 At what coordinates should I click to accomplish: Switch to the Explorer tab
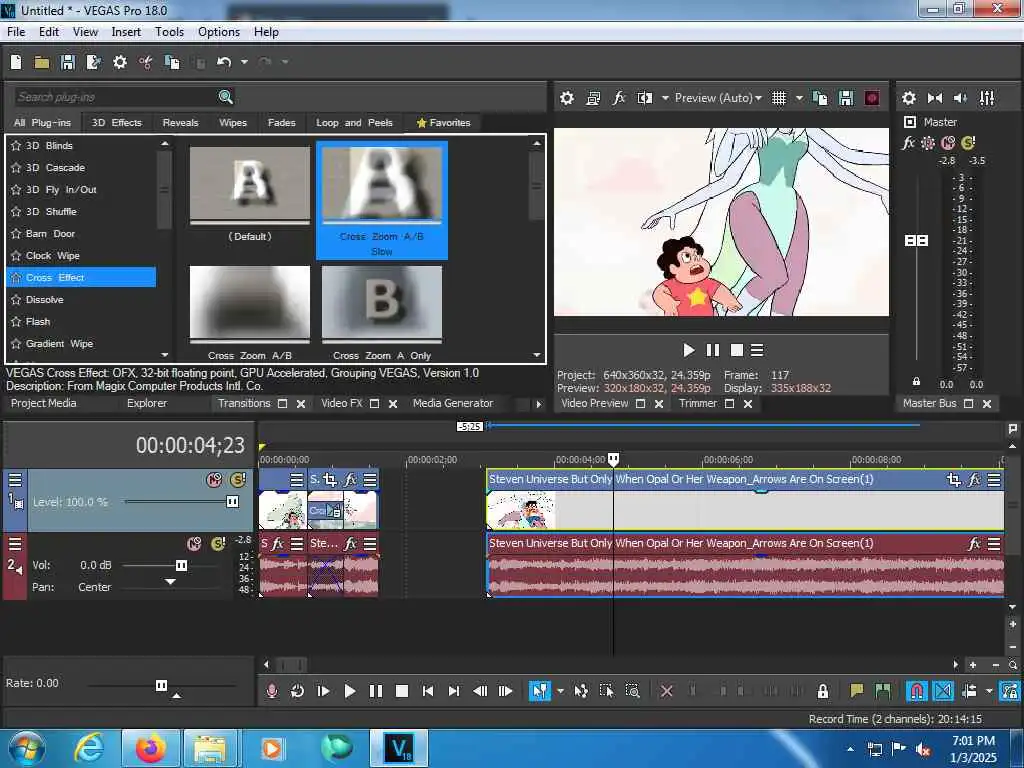[147, 404]
